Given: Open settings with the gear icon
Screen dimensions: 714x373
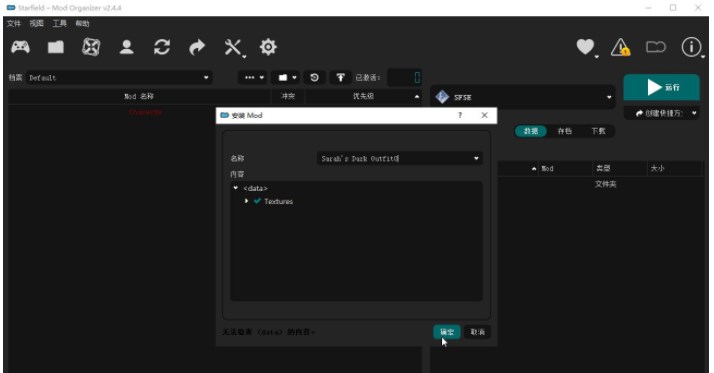Looking at the screenshot, I should point(268,47).
